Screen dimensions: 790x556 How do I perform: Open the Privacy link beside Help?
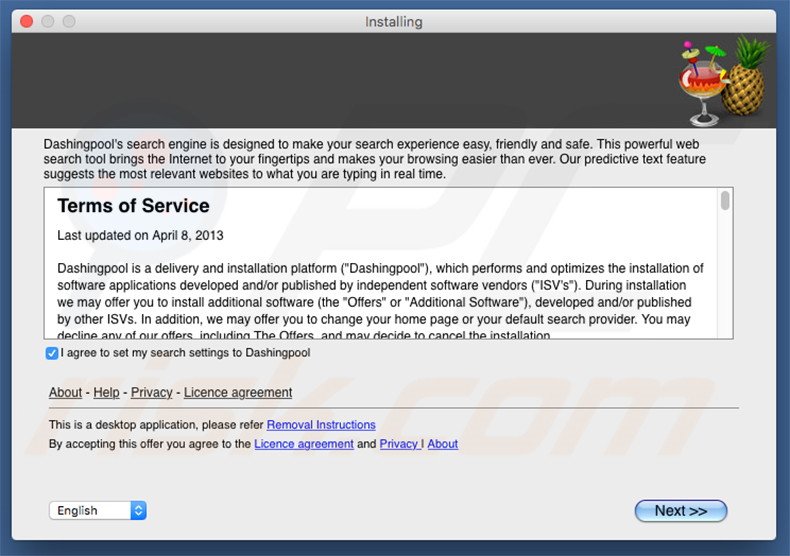pos(152,392)
